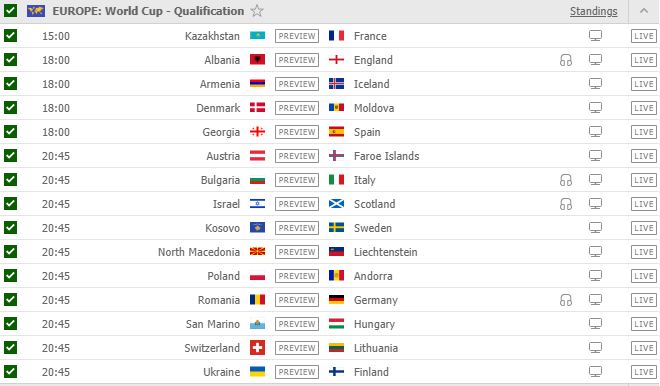
Task: Toggle checkbox for Switzerland vs Lithuania
Action: 11,347
